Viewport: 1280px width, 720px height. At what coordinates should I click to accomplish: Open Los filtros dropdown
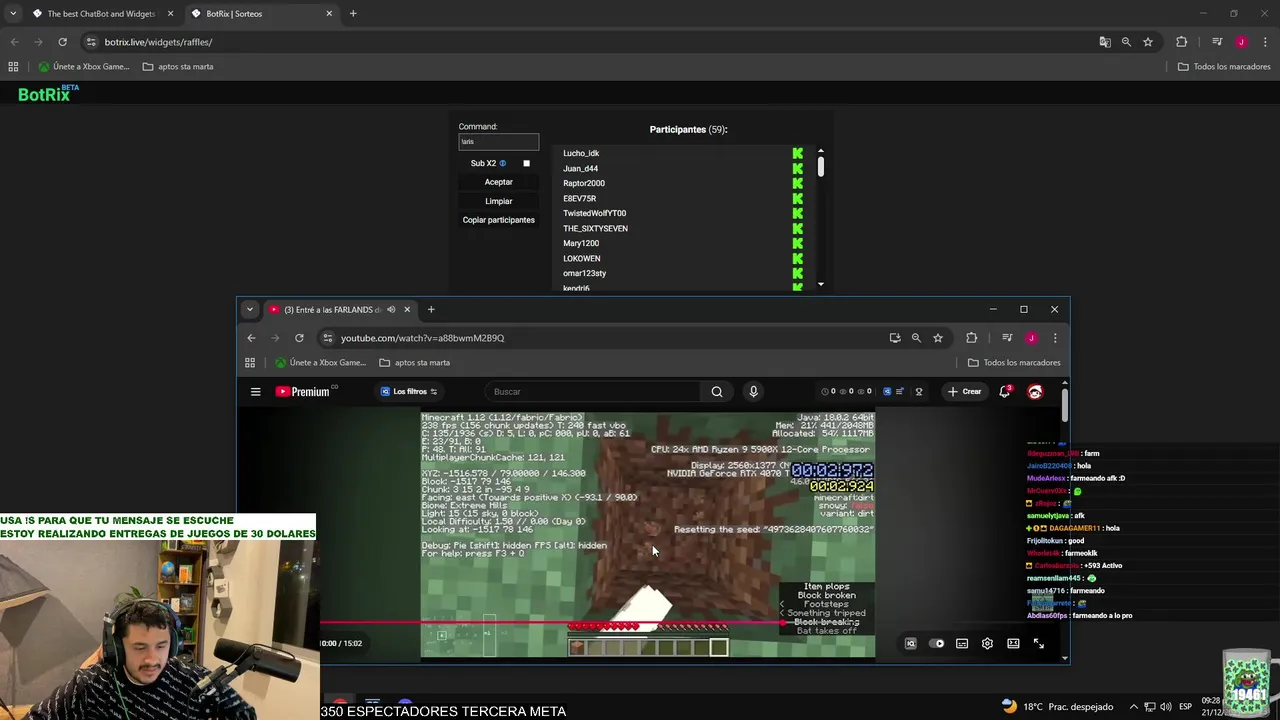point(409,391)
